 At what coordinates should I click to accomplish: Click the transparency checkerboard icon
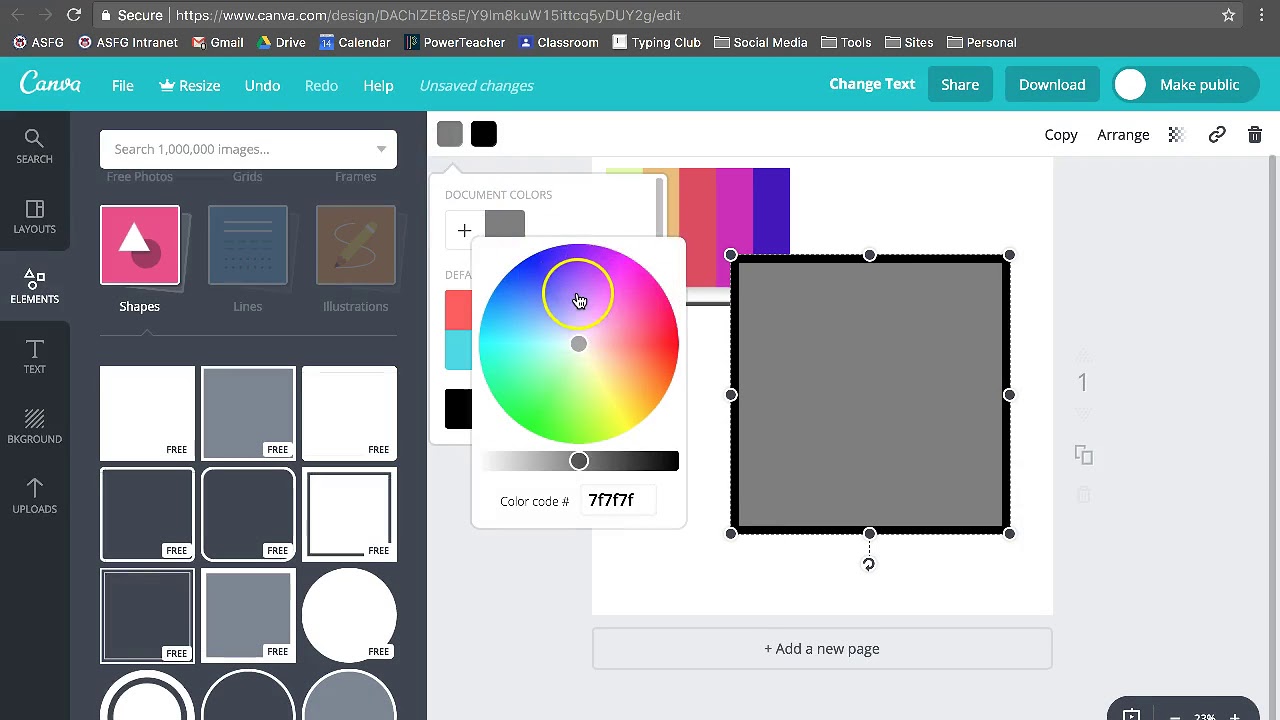[1176, 135]
